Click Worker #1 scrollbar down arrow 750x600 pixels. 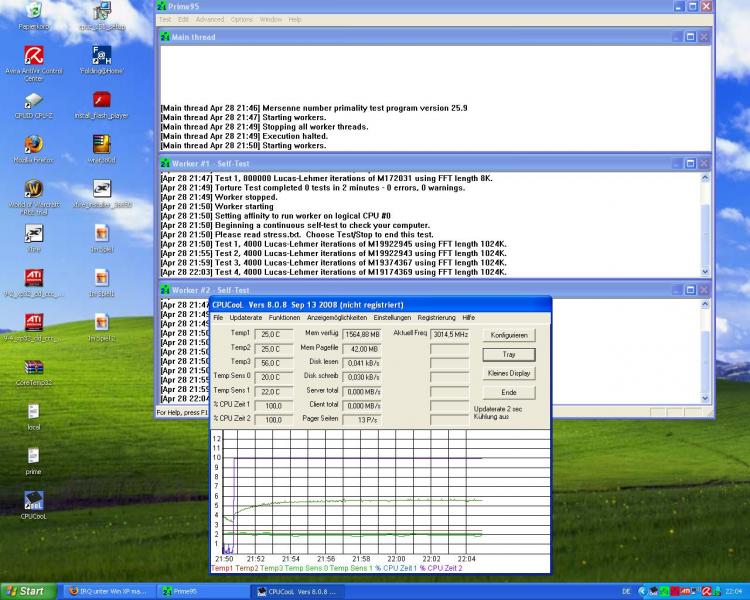point(706,271)
